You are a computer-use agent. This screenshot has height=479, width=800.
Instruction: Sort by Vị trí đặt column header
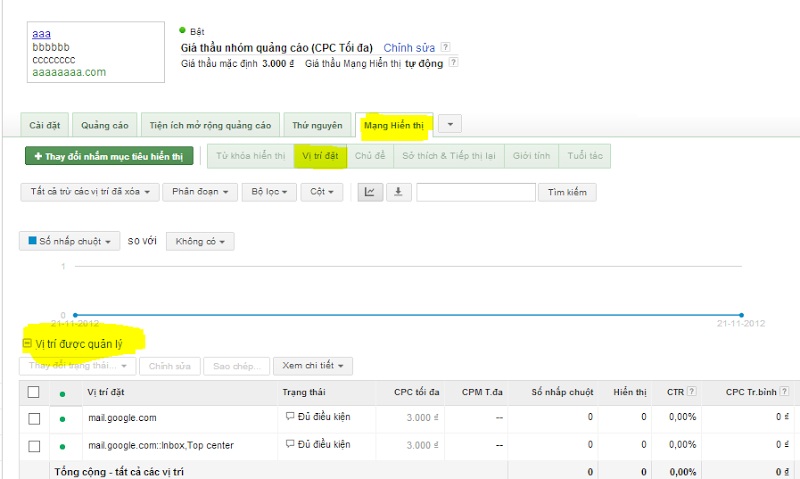[x=106, y=392]
